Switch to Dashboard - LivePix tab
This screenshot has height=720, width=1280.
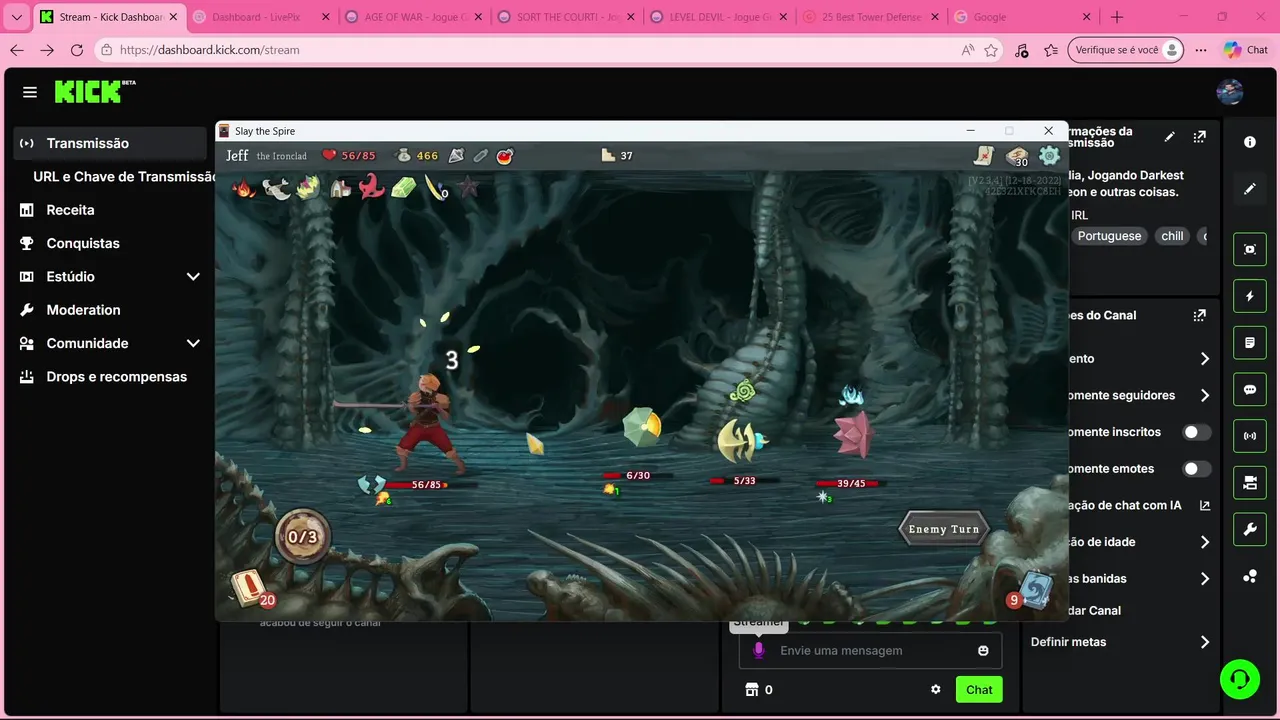click(260, 17)
